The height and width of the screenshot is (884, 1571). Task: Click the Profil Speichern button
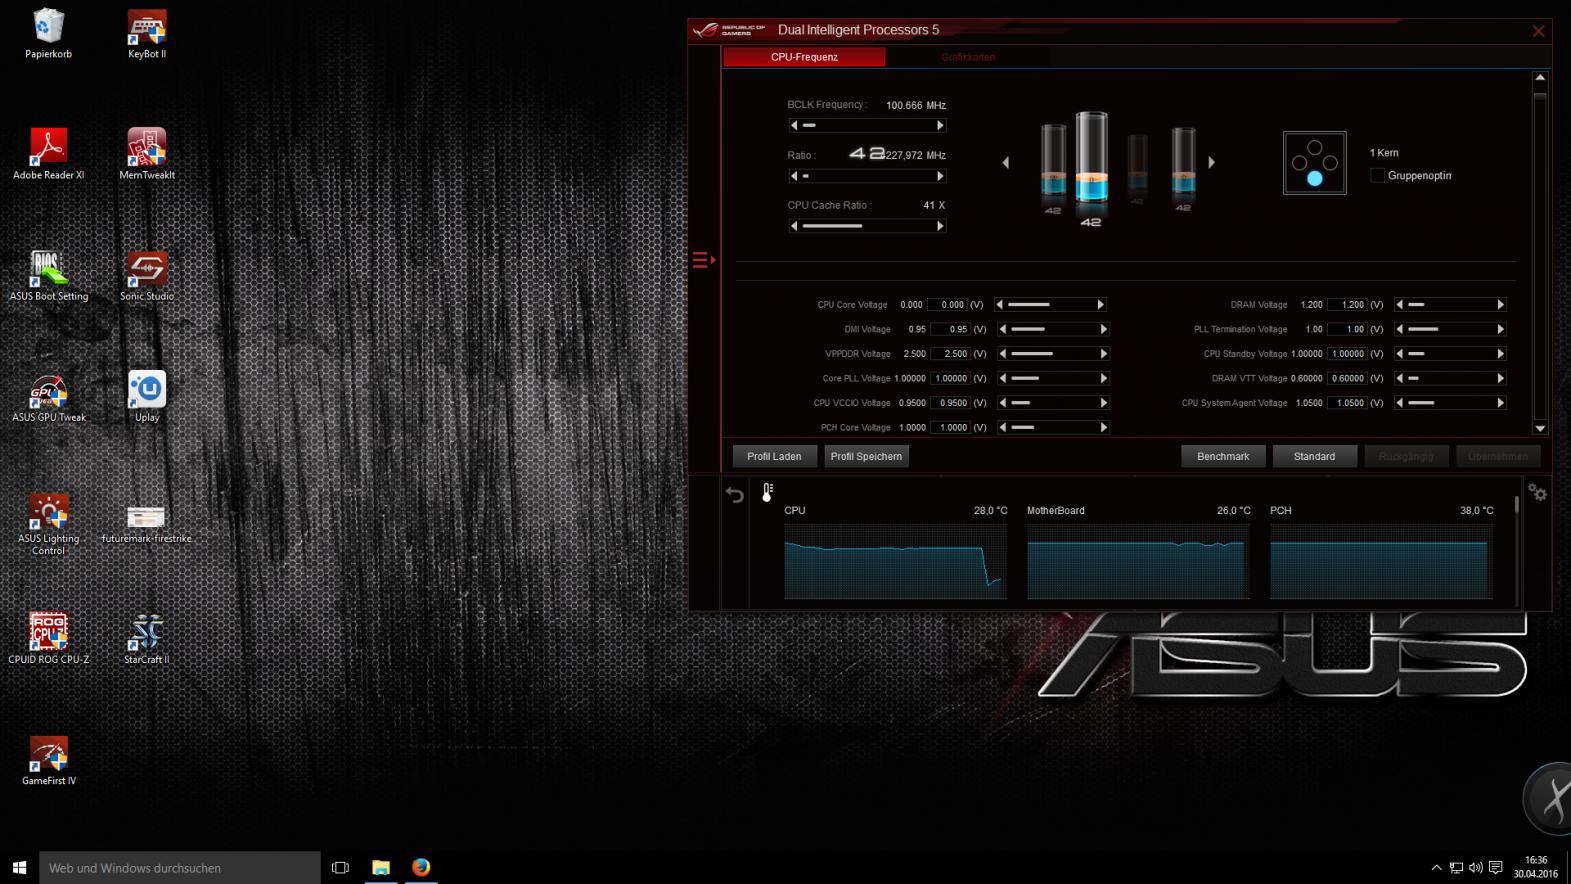click(x=866, y=456)
